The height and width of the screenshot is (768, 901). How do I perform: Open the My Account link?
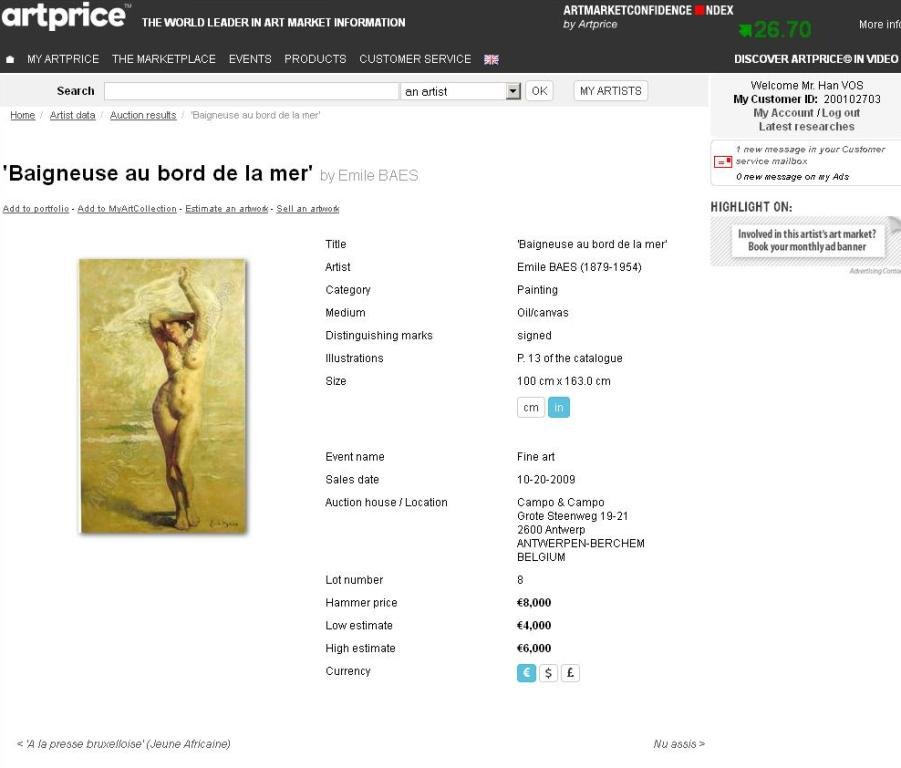pos(783,113)
